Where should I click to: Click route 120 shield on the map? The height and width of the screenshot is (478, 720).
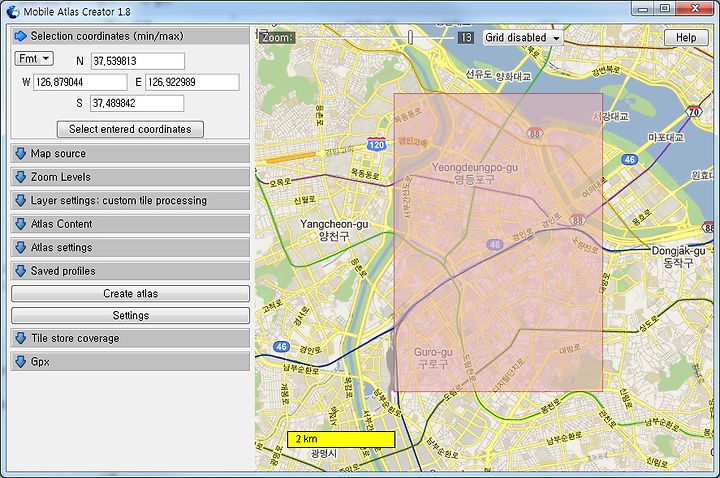[376, 145]
